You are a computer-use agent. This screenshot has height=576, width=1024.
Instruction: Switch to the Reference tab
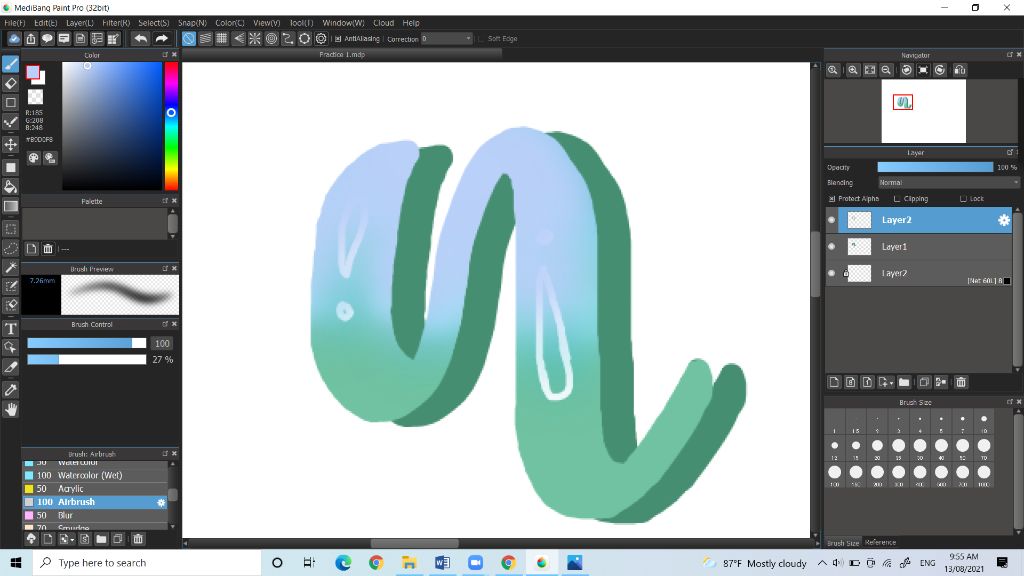pyautogui.click(x=880, y=542)
